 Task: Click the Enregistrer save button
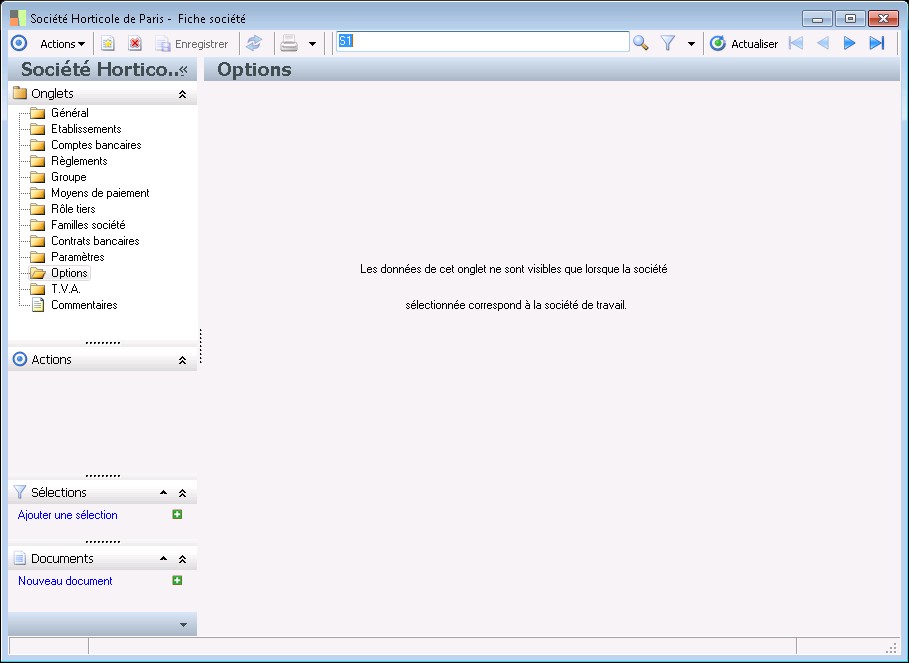[x=192, y=44]
